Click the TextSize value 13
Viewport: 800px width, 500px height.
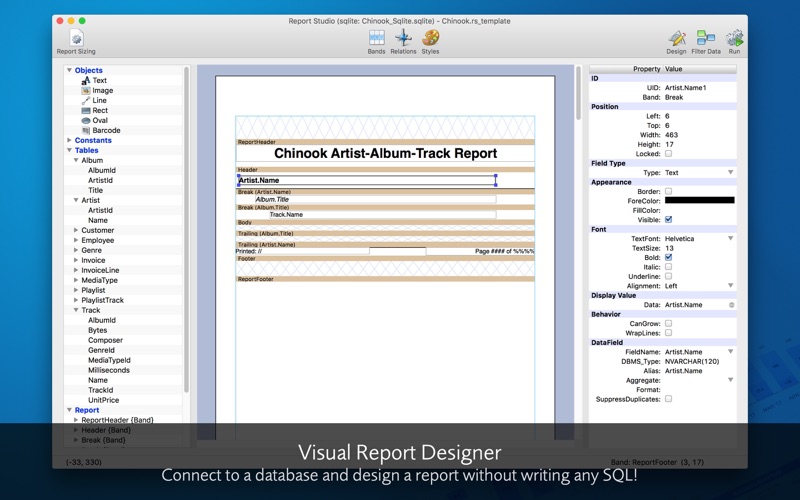coord(669,248)
